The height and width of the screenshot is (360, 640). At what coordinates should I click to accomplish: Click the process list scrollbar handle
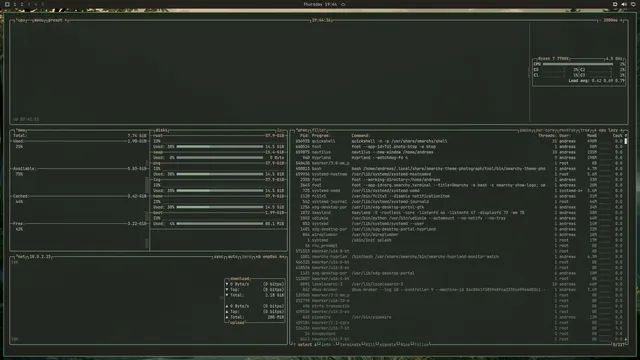click(626, 141)
